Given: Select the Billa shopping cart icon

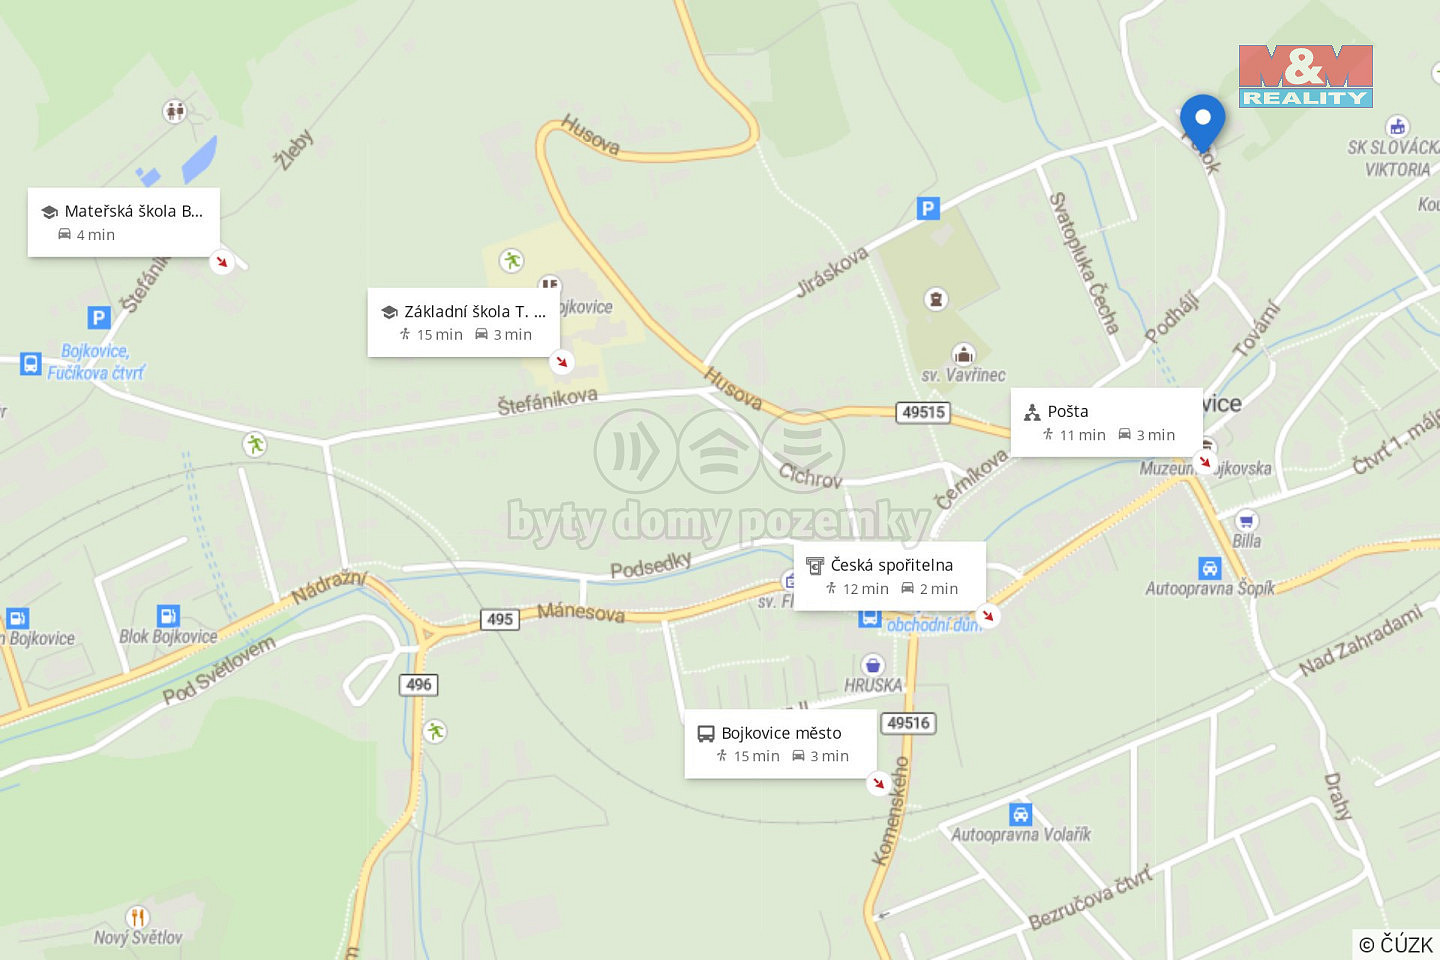Looking at the screenshot, I should click(1245, 520).
